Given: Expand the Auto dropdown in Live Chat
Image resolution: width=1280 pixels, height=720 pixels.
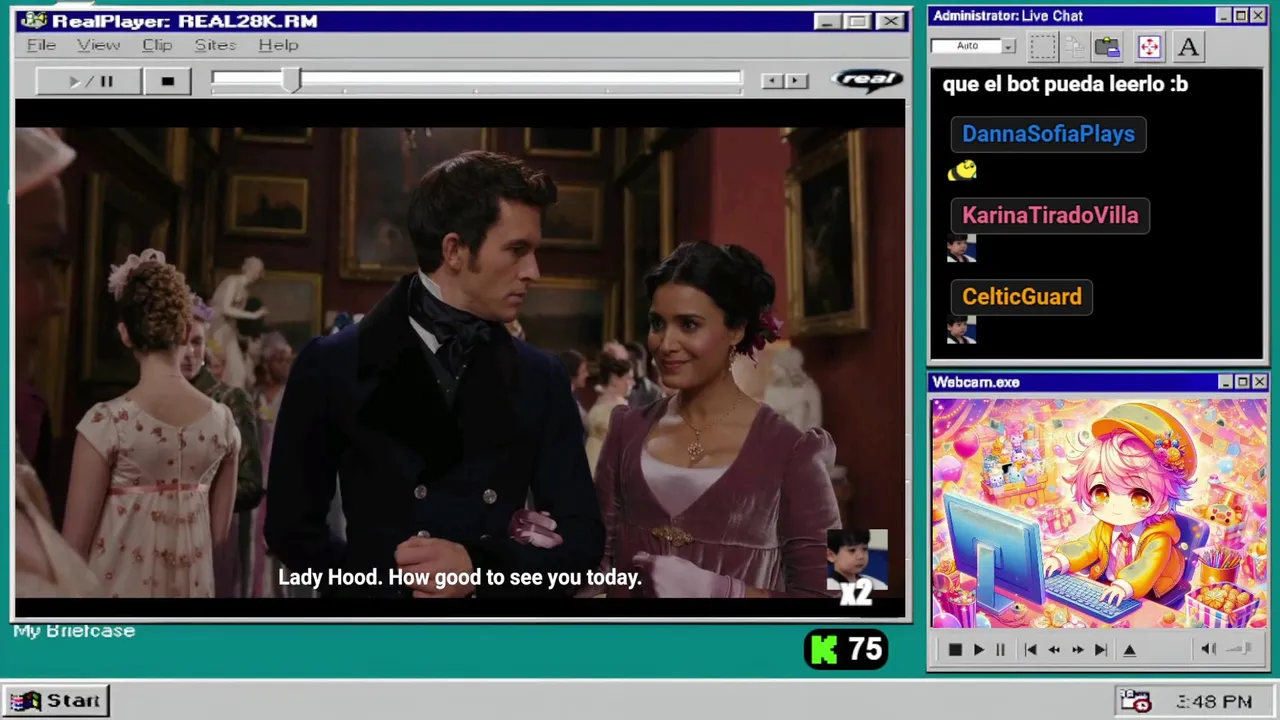Looking at the screenshot, I should coord(1009,46).
